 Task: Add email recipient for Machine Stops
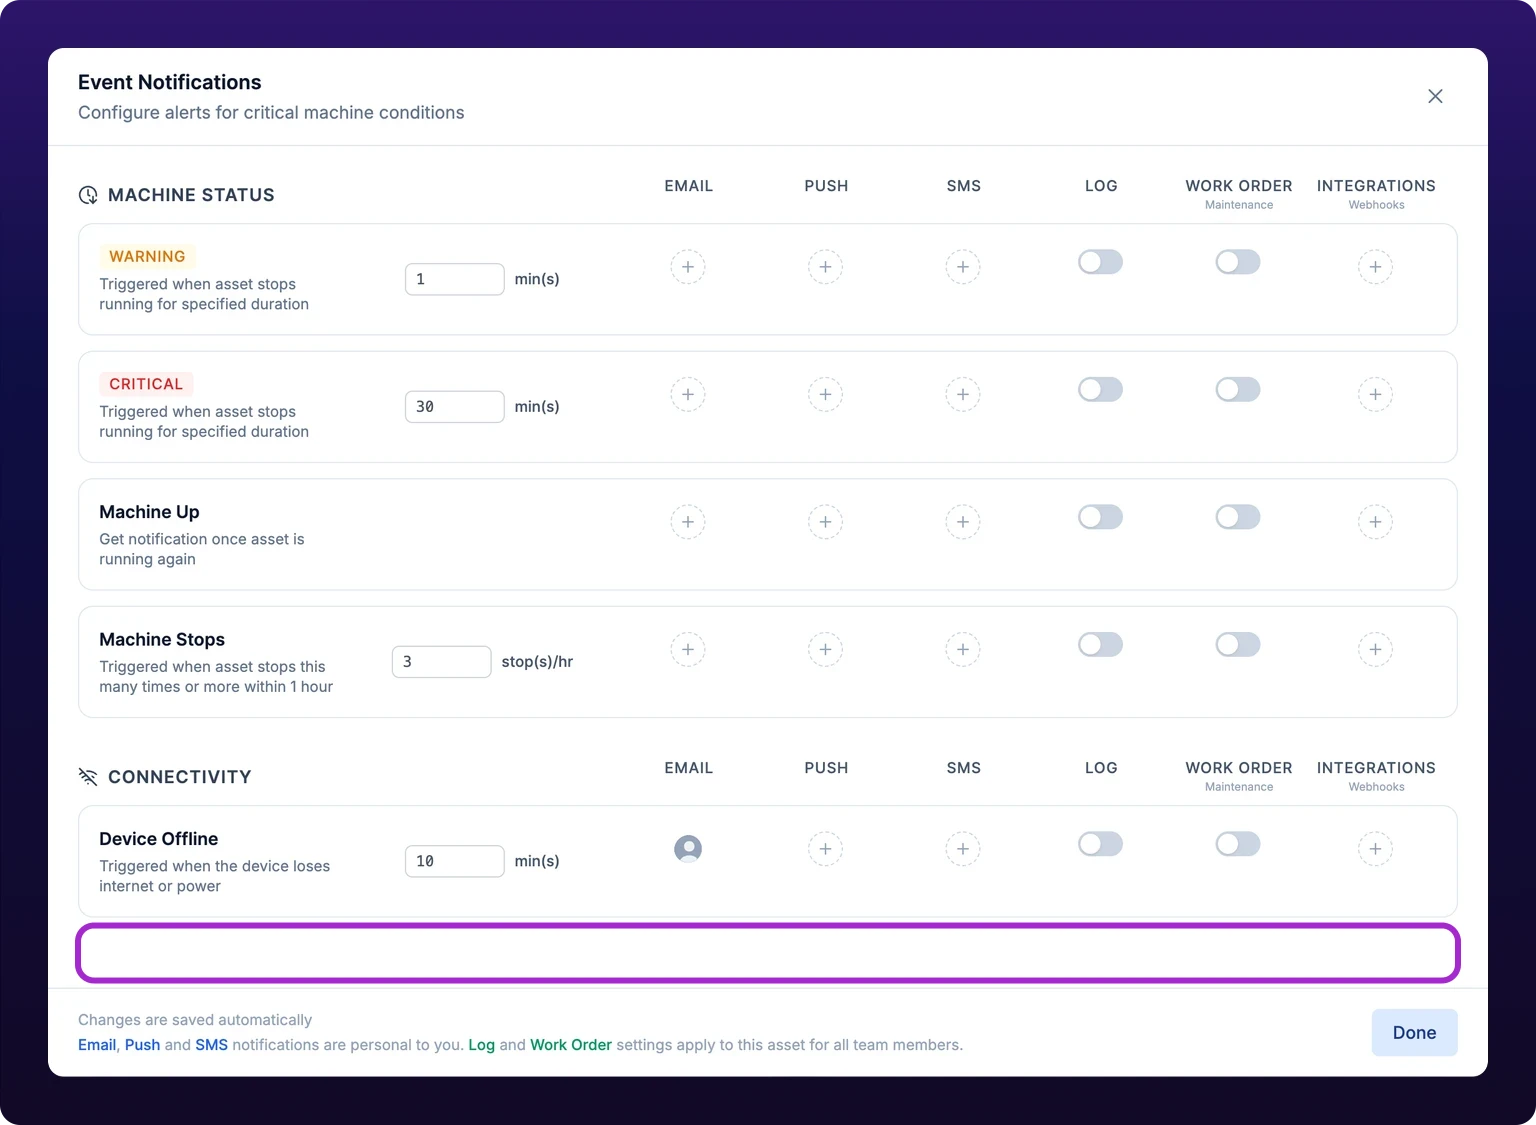click(x=688, y=649)
